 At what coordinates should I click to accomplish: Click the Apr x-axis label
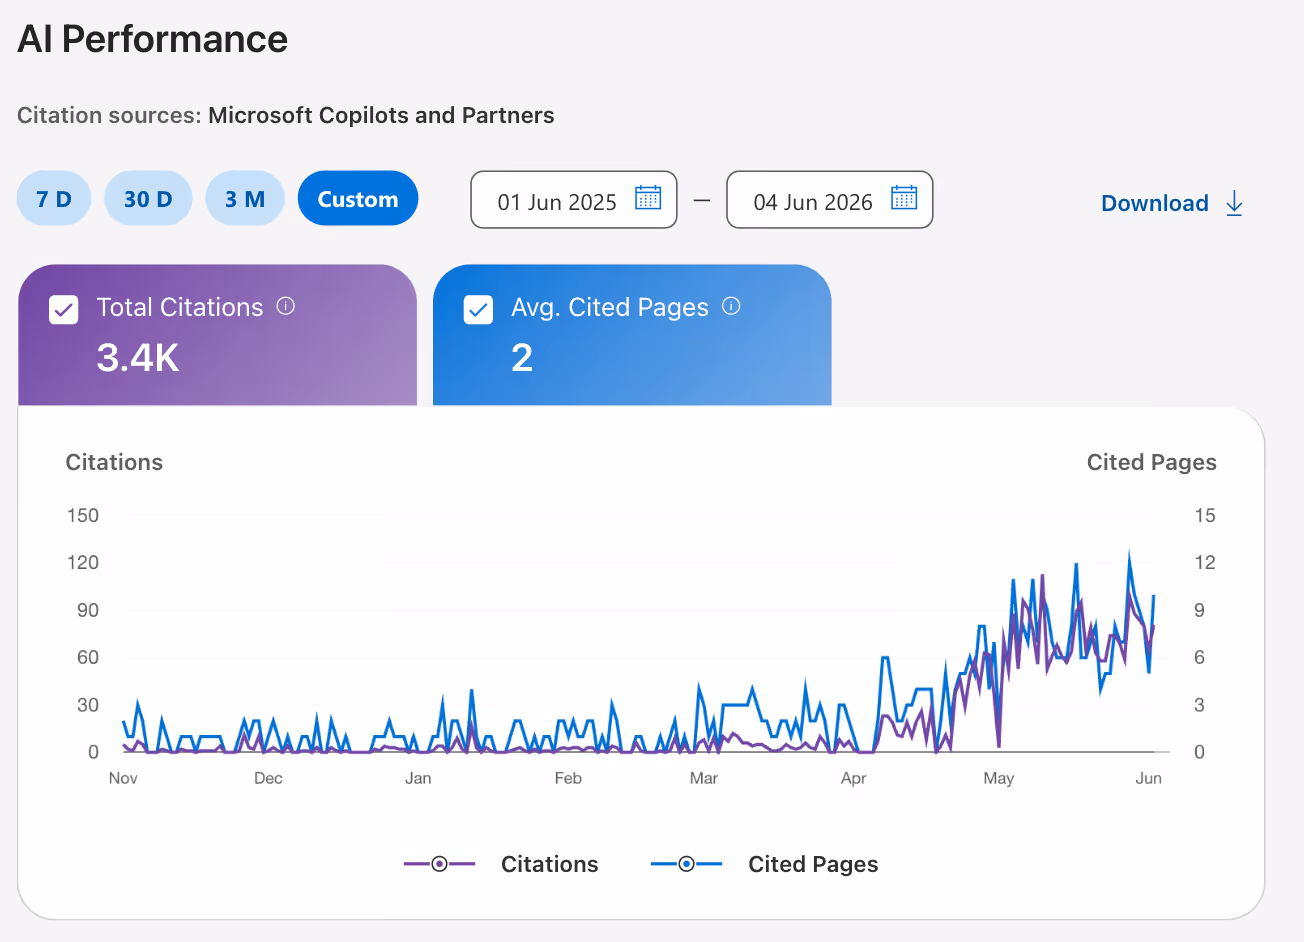[x=854, y=778]
